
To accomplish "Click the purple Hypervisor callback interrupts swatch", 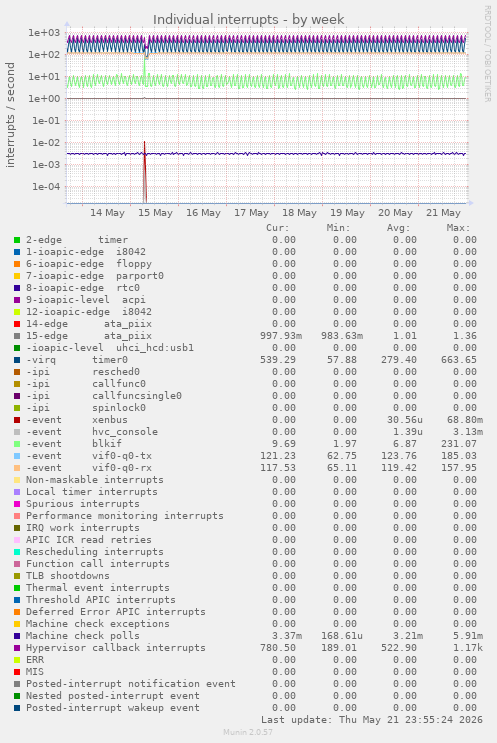I will [x=17, y=648].
